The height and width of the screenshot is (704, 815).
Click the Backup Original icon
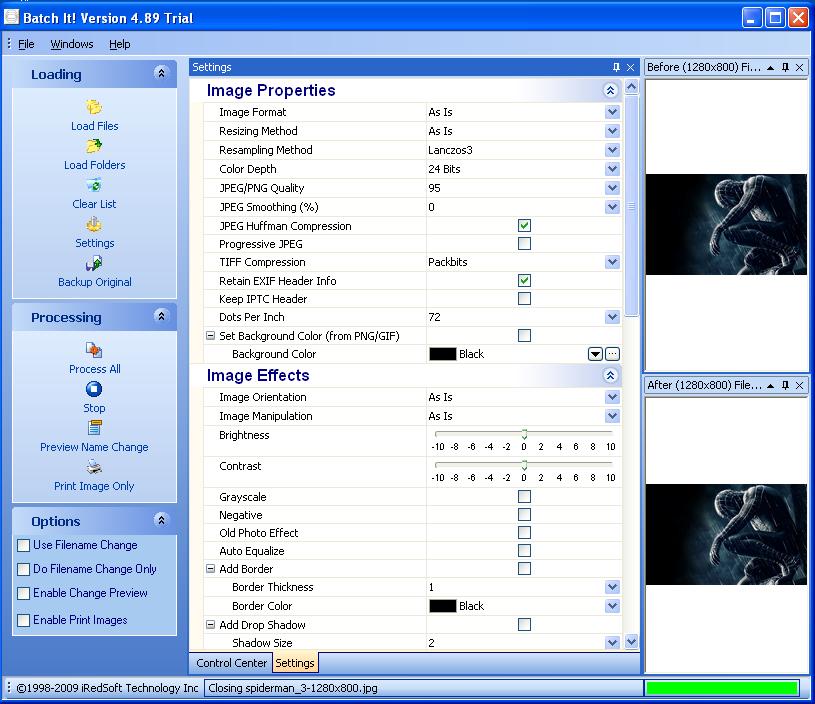[94, 263]
